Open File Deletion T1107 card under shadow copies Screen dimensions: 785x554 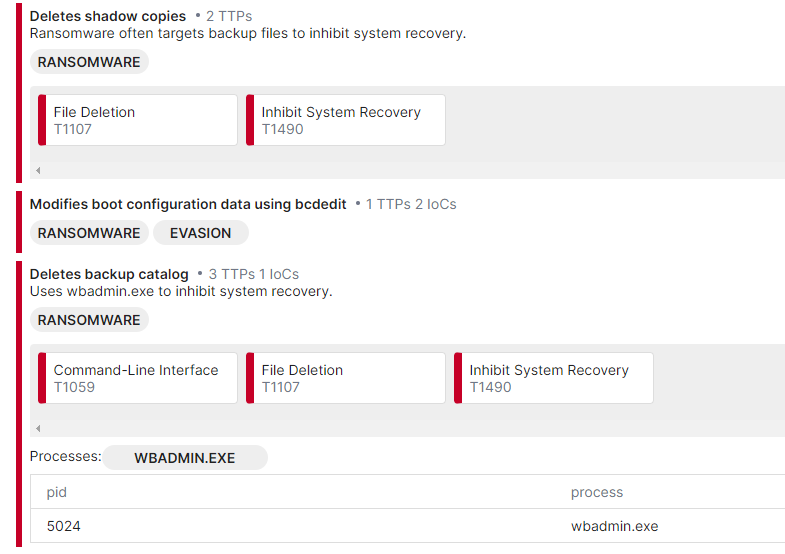pyautogui.click(x=138, y=120)
